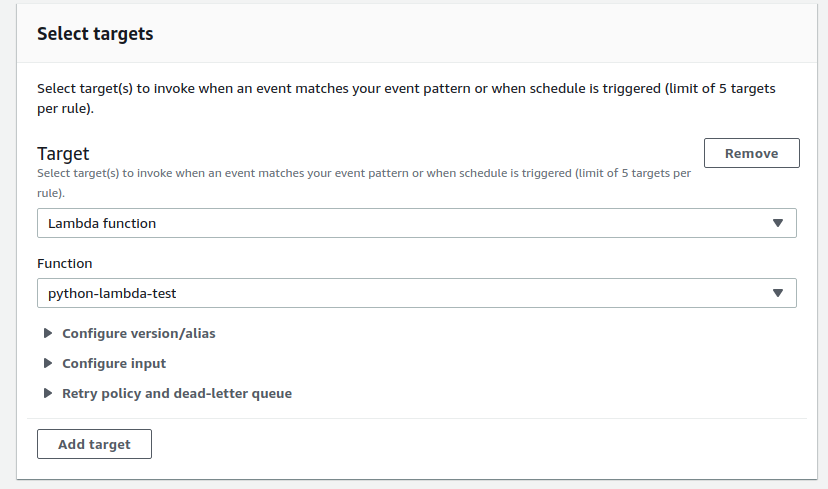
Task: Expand Retry policy and dead-letter queue
Action: coord(176,393)
